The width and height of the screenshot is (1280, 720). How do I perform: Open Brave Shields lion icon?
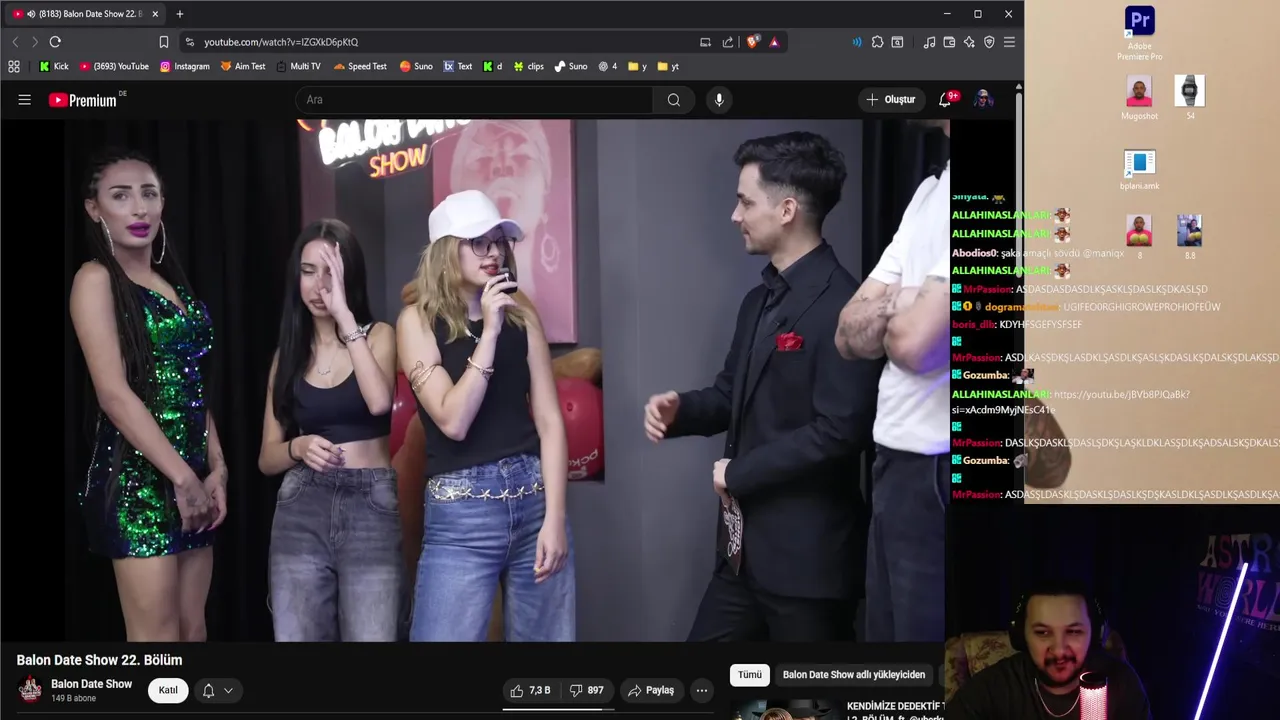(753, 42)
